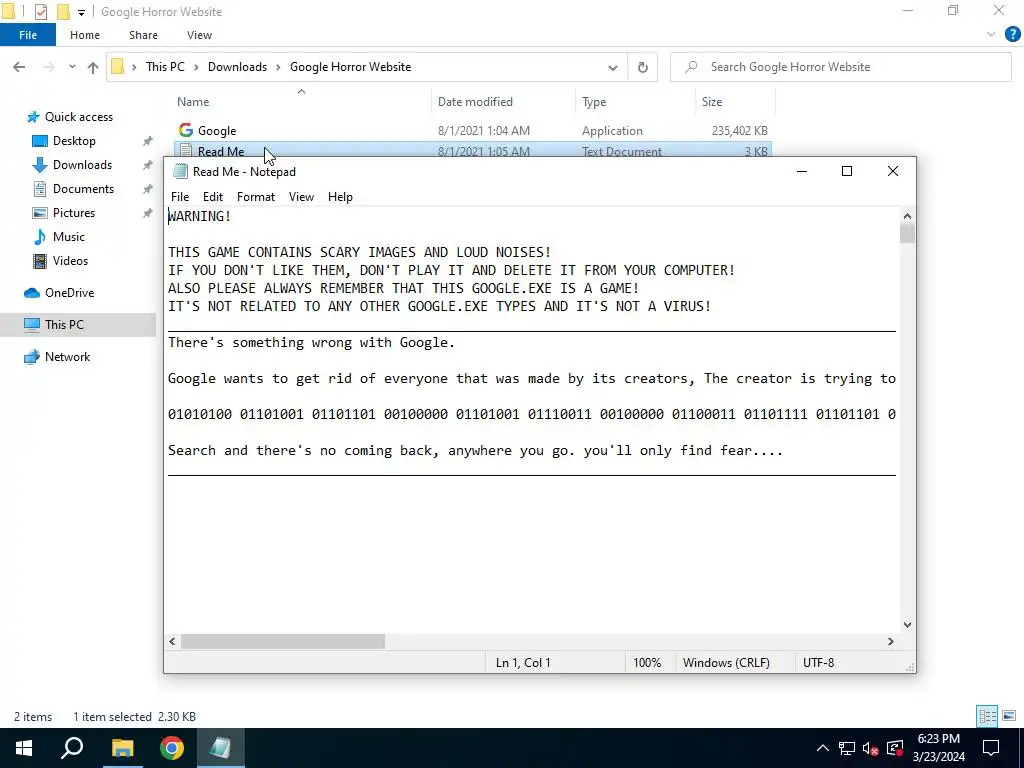Open Pictures in navigation pane
Viewport: 1024px width, 768px height.
[73, 213]
